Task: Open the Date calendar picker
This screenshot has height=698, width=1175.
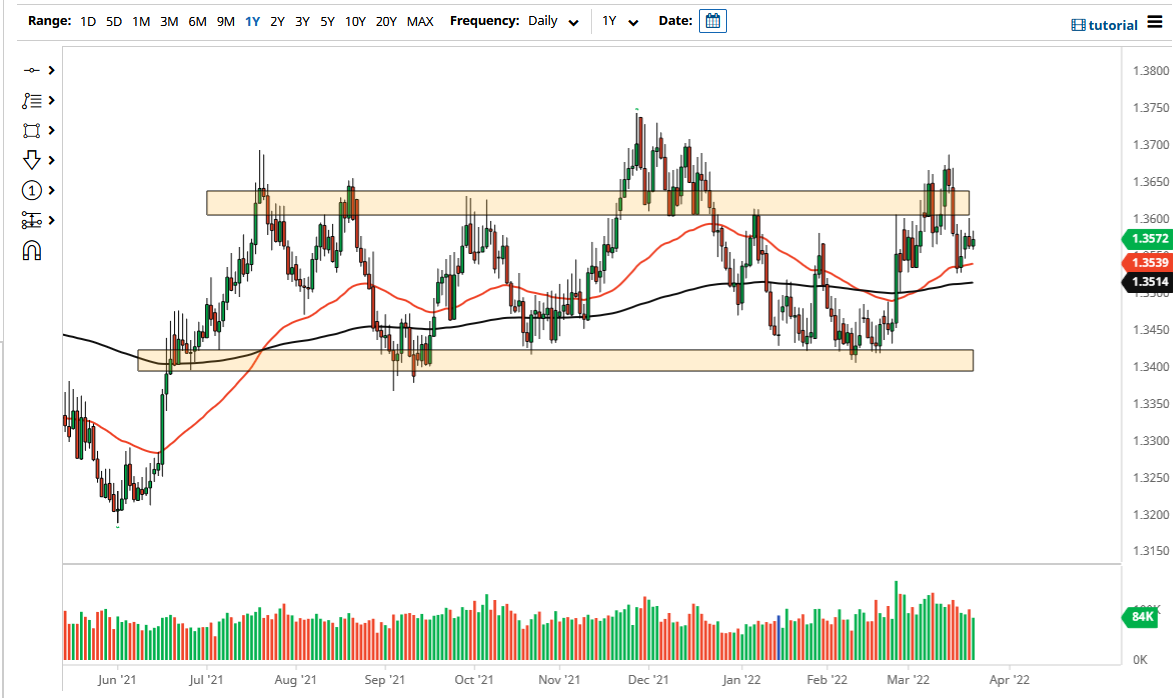Action: point(712,20)
